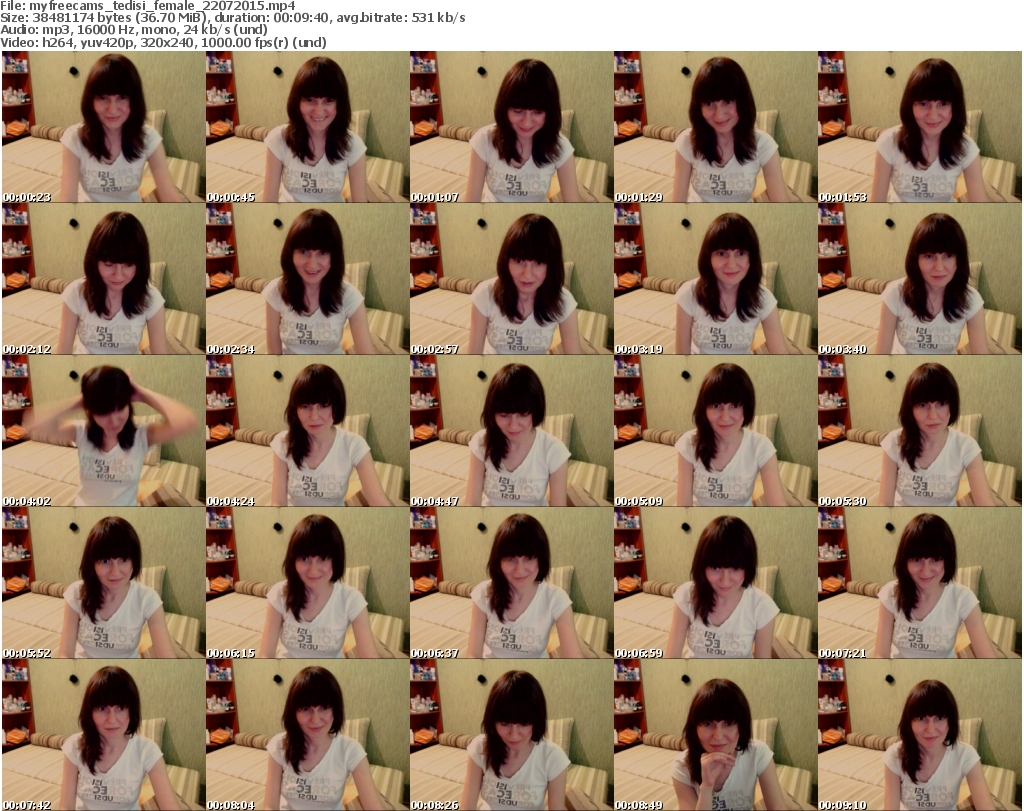Select the frame marked 00:03:40

(x=920, y=279)
